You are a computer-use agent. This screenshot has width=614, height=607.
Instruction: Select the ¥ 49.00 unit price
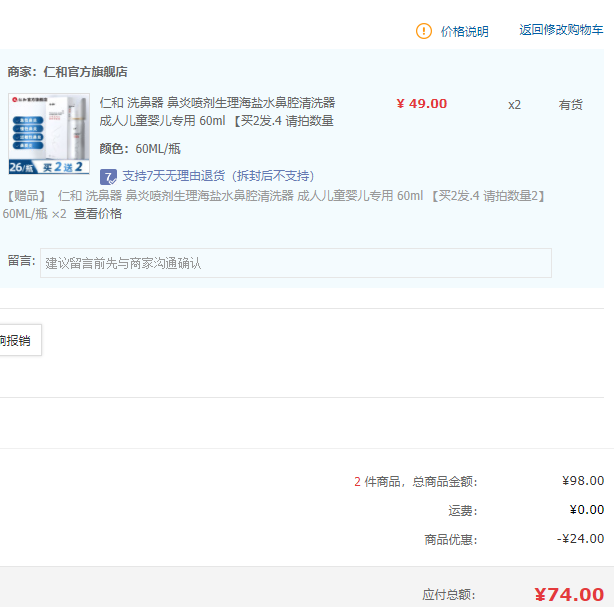point(422,104)
